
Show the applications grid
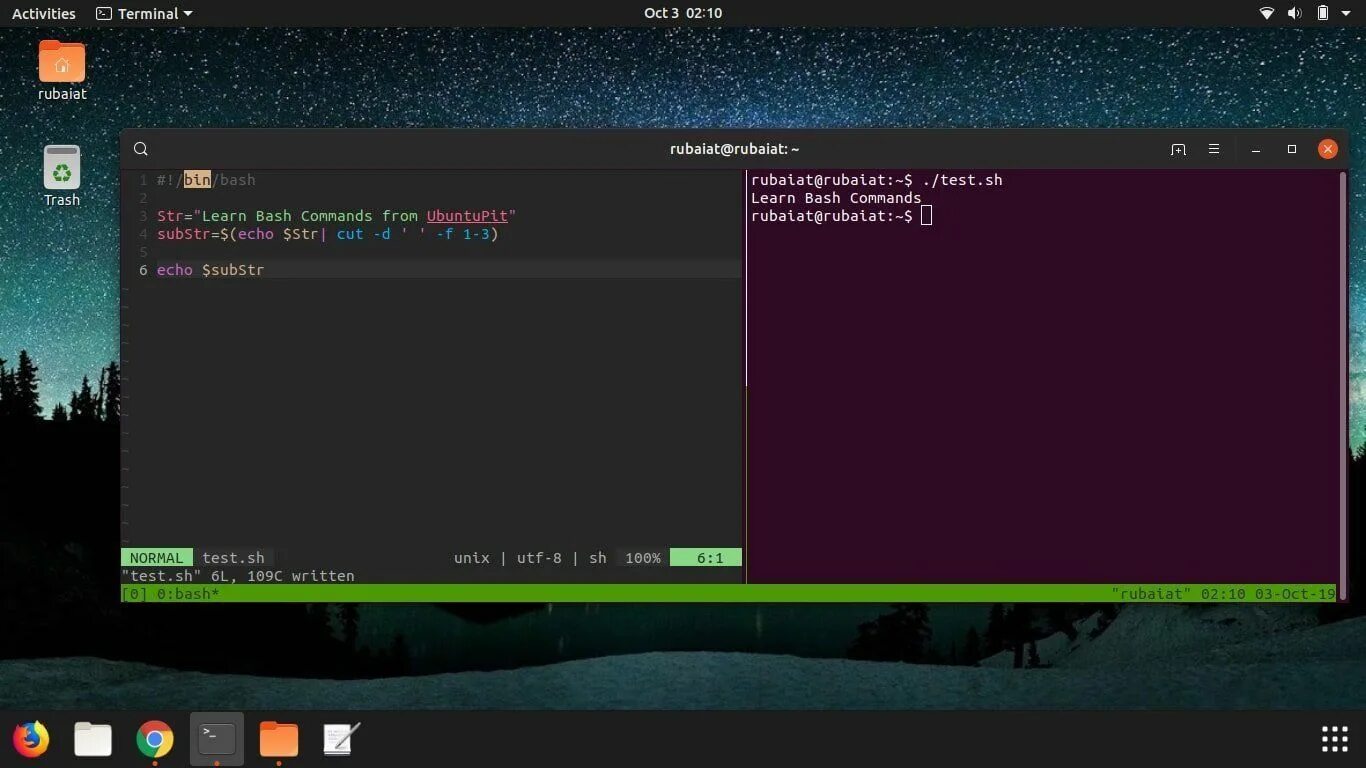tap(1335, 739)
